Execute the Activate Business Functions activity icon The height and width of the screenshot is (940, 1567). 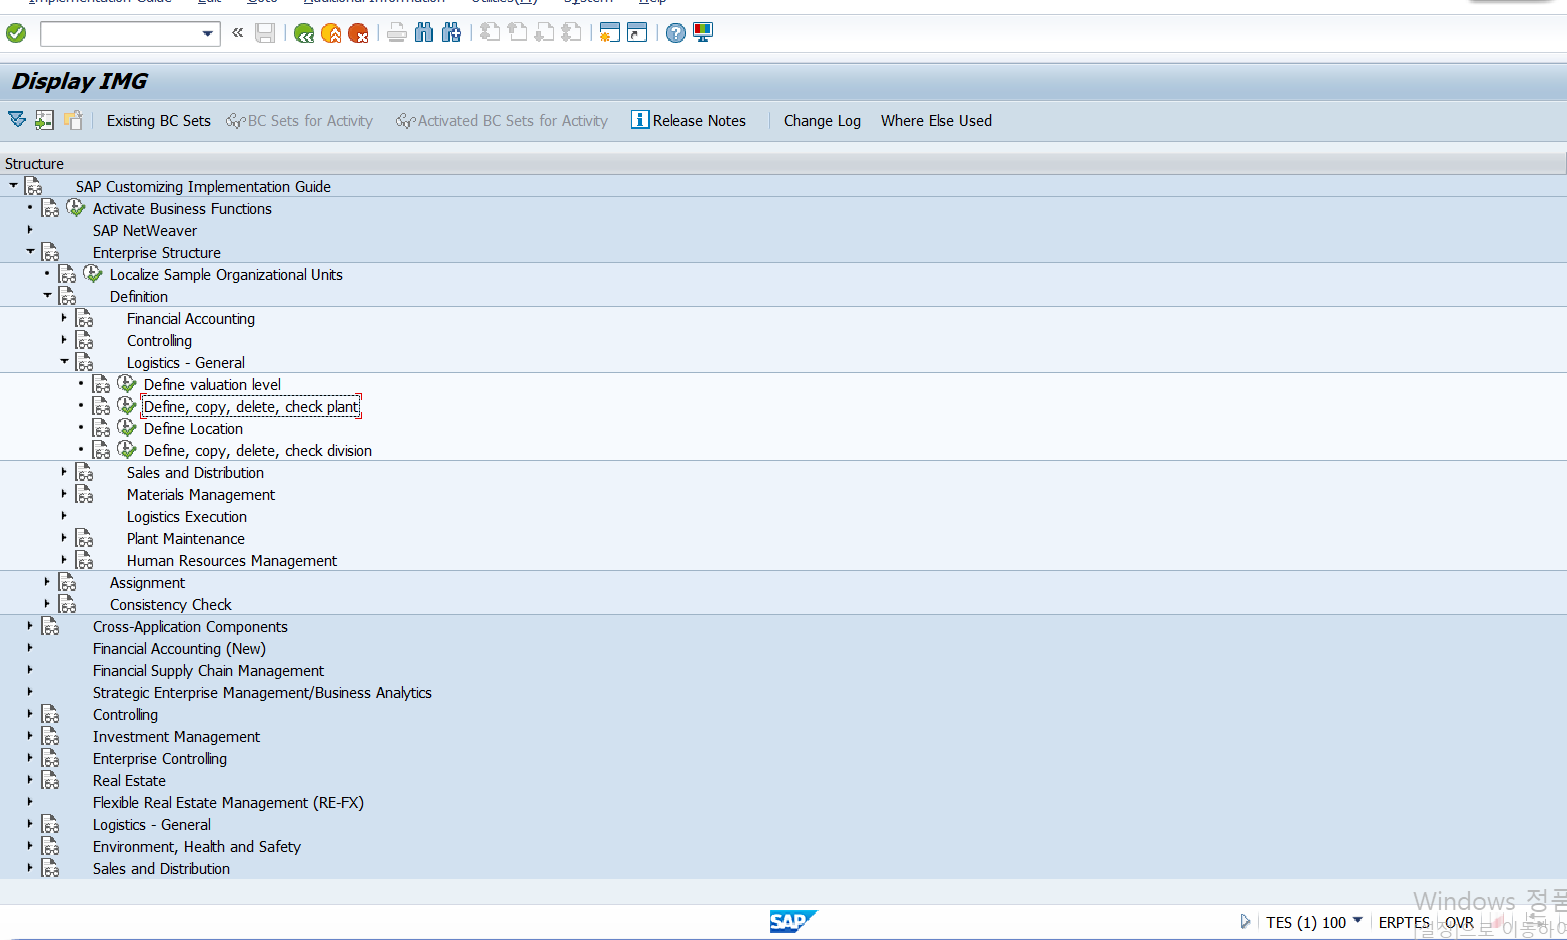point(76,208)
